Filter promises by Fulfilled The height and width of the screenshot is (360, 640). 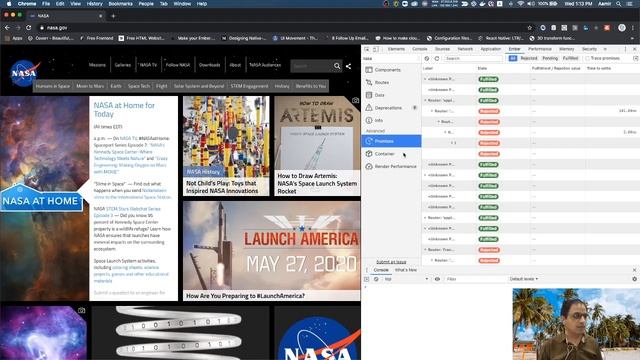click(x=570, y=58)
